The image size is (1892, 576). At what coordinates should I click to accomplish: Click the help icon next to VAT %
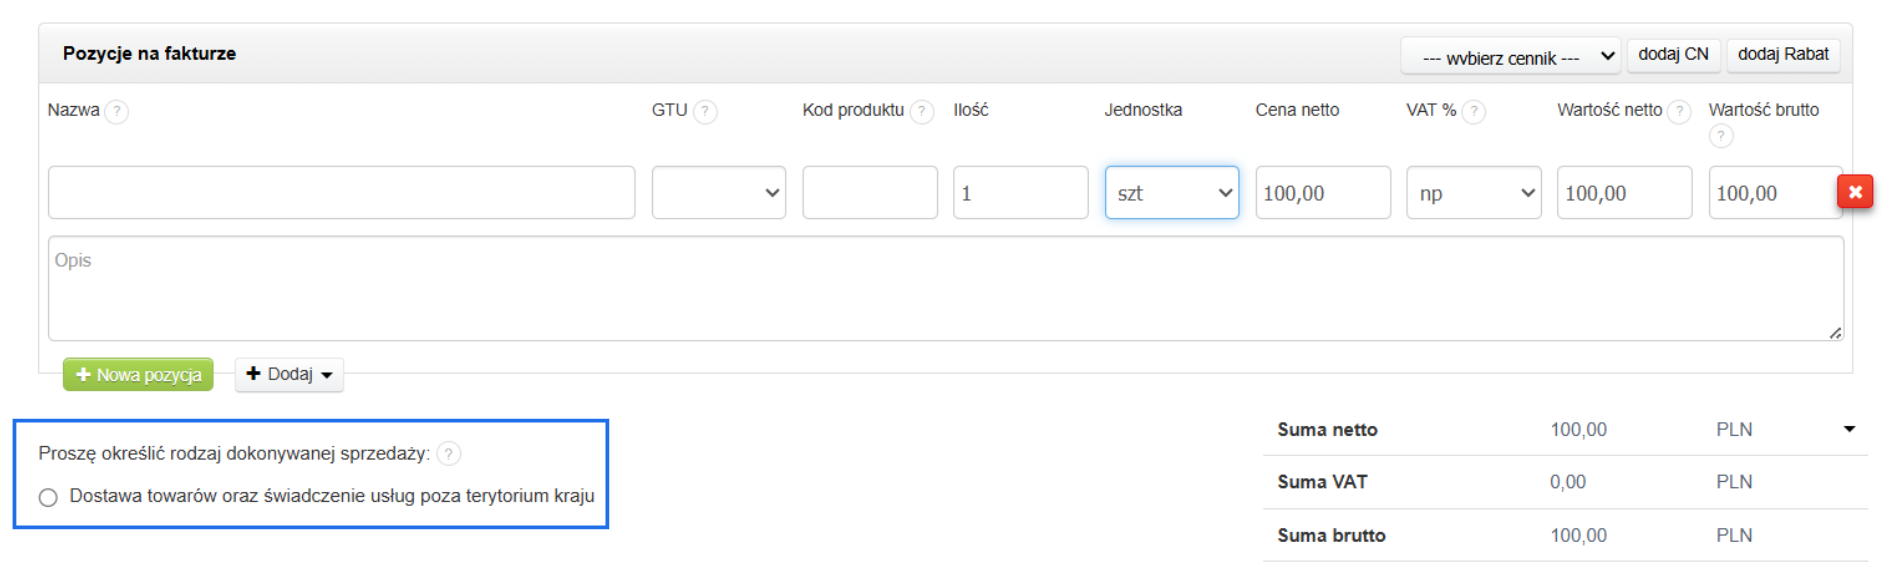click(1474, 111)
